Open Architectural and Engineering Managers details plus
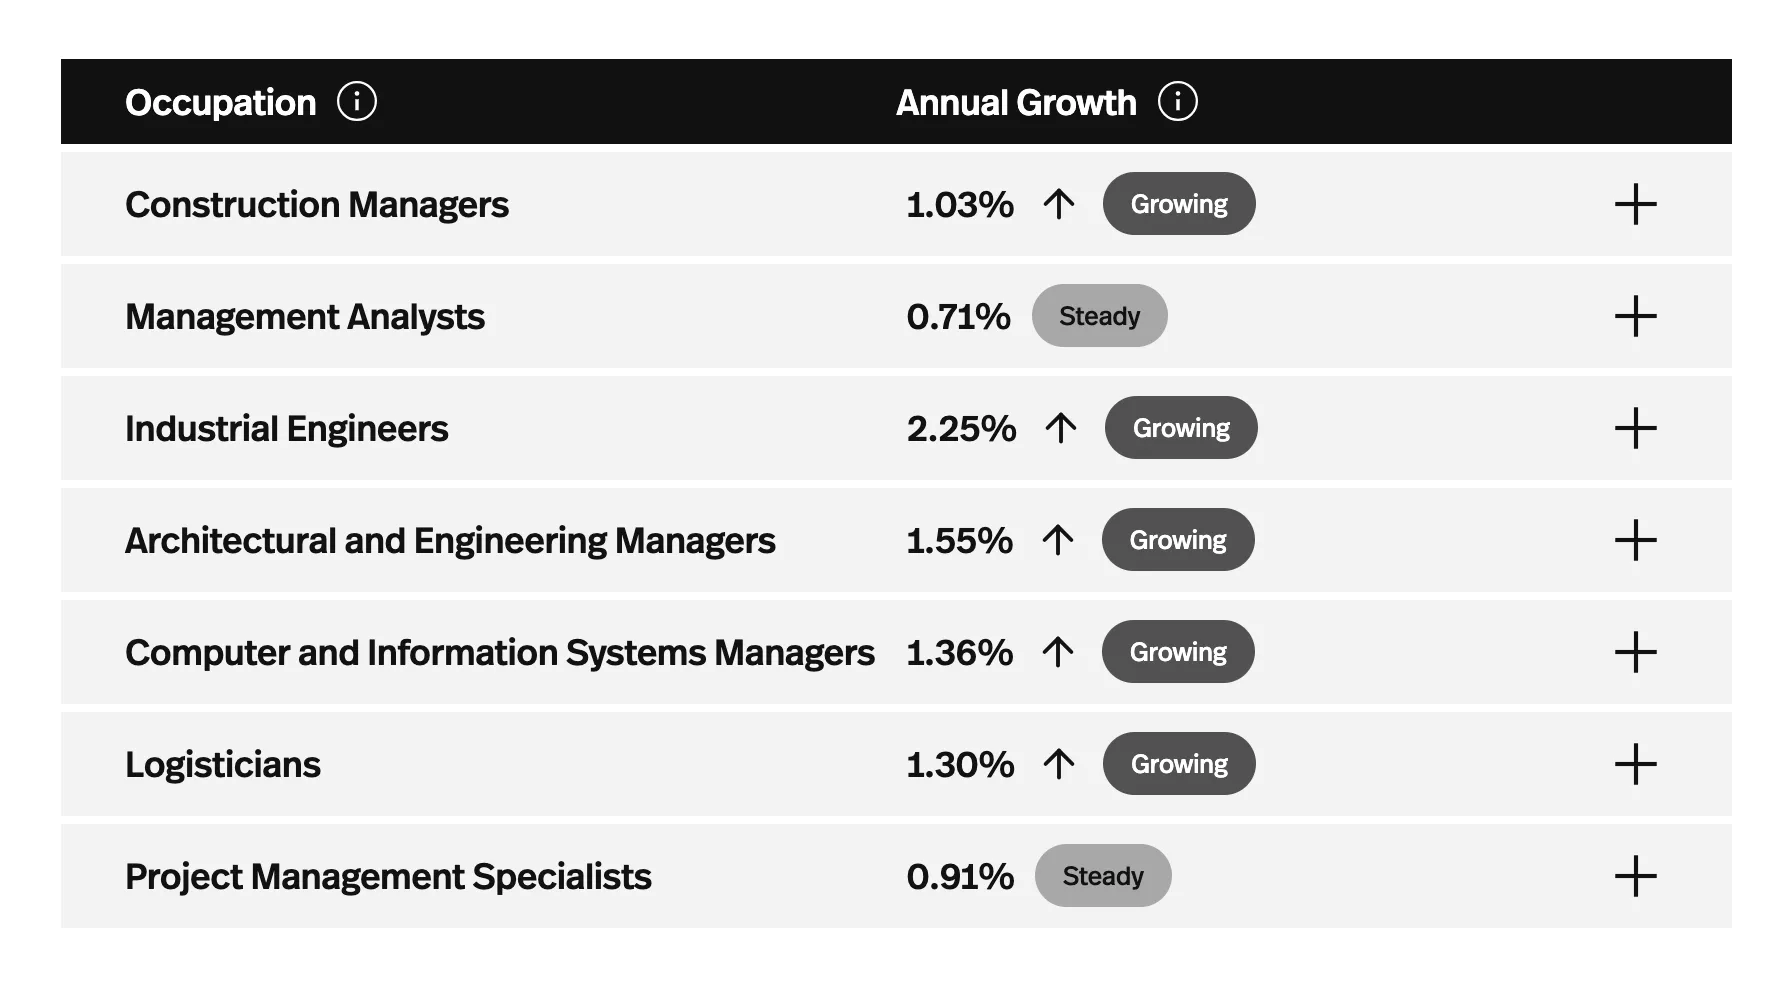 click(1635, 540)
